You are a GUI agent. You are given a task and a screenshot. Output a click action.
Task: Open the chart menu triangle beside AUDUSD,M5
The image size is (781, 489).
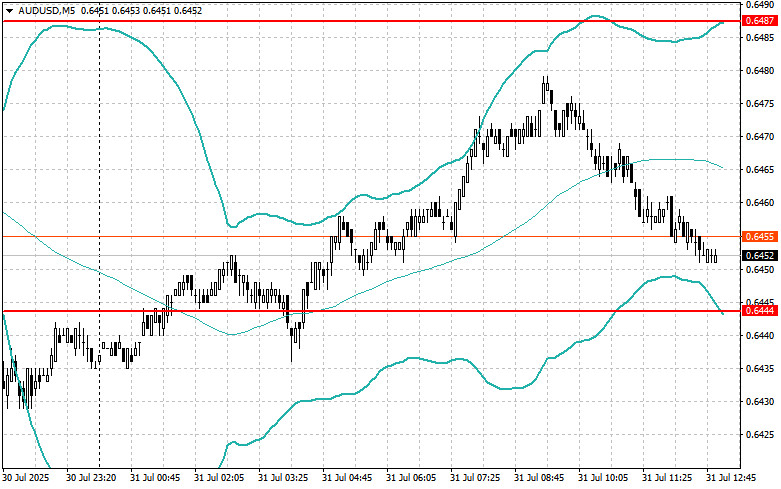coord(9,11)
